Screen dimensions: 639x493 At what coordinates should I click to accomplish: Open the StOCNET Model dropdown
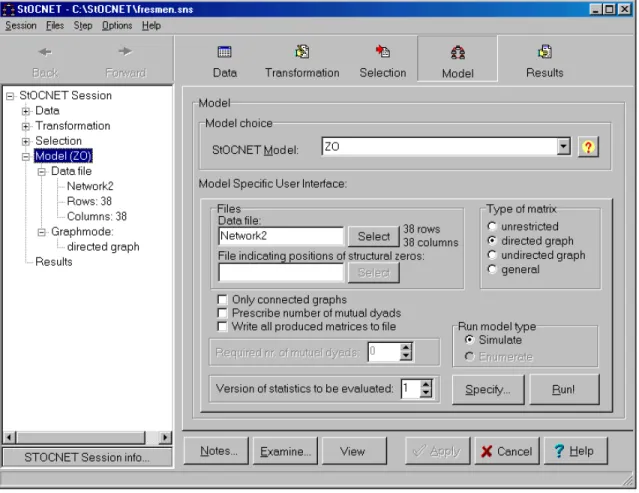[563, 146]
